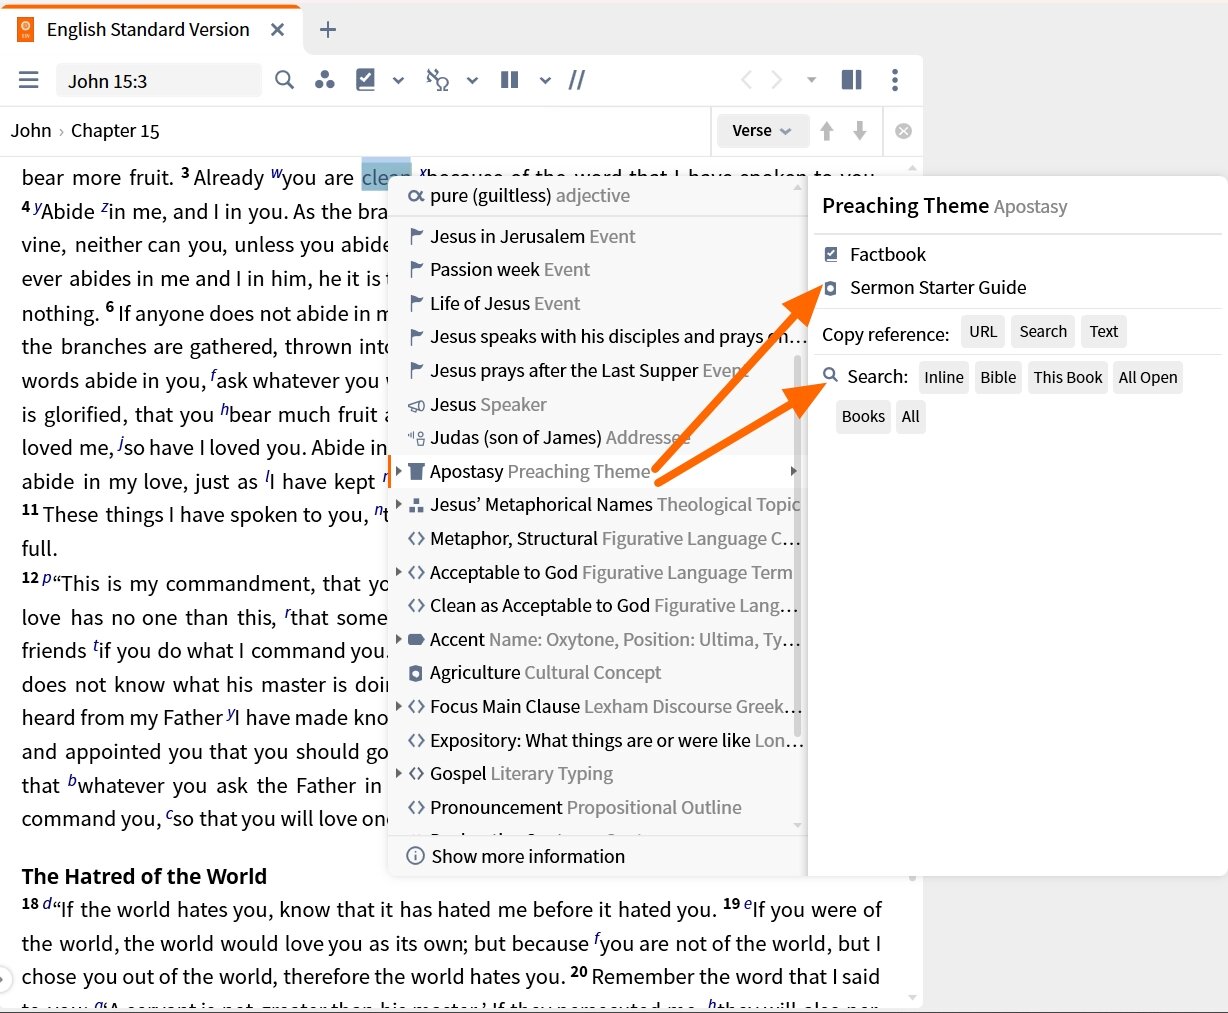This screenshot has width=1228, height=1013.
Task: Open the split panel layout icon
Action: [852, 80]
